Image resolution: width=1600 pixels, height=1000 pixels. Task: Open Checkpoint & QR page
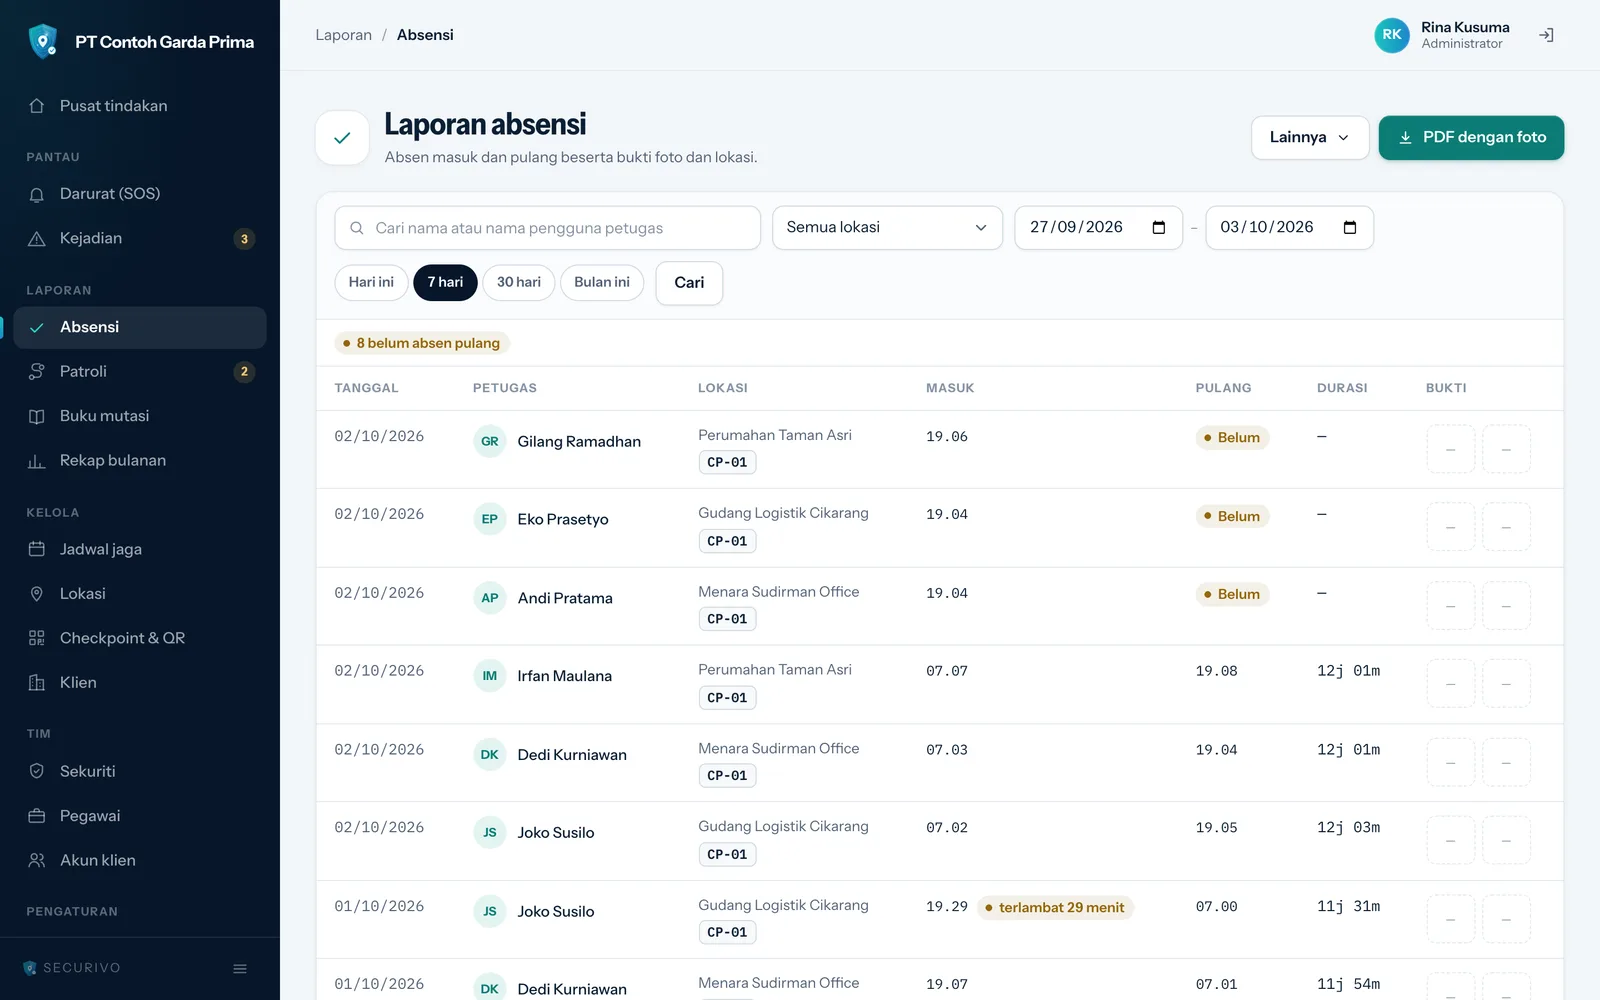tap(140, 638)
